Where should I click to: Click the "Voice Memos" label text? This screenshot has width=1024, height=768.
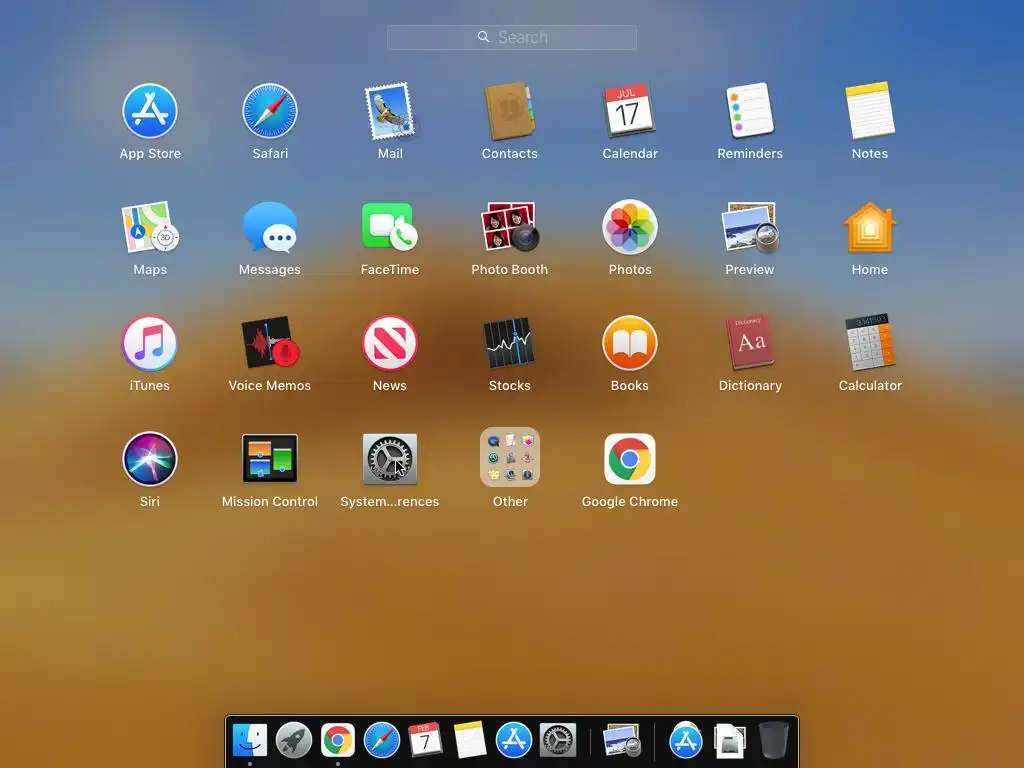coord(270,385)
